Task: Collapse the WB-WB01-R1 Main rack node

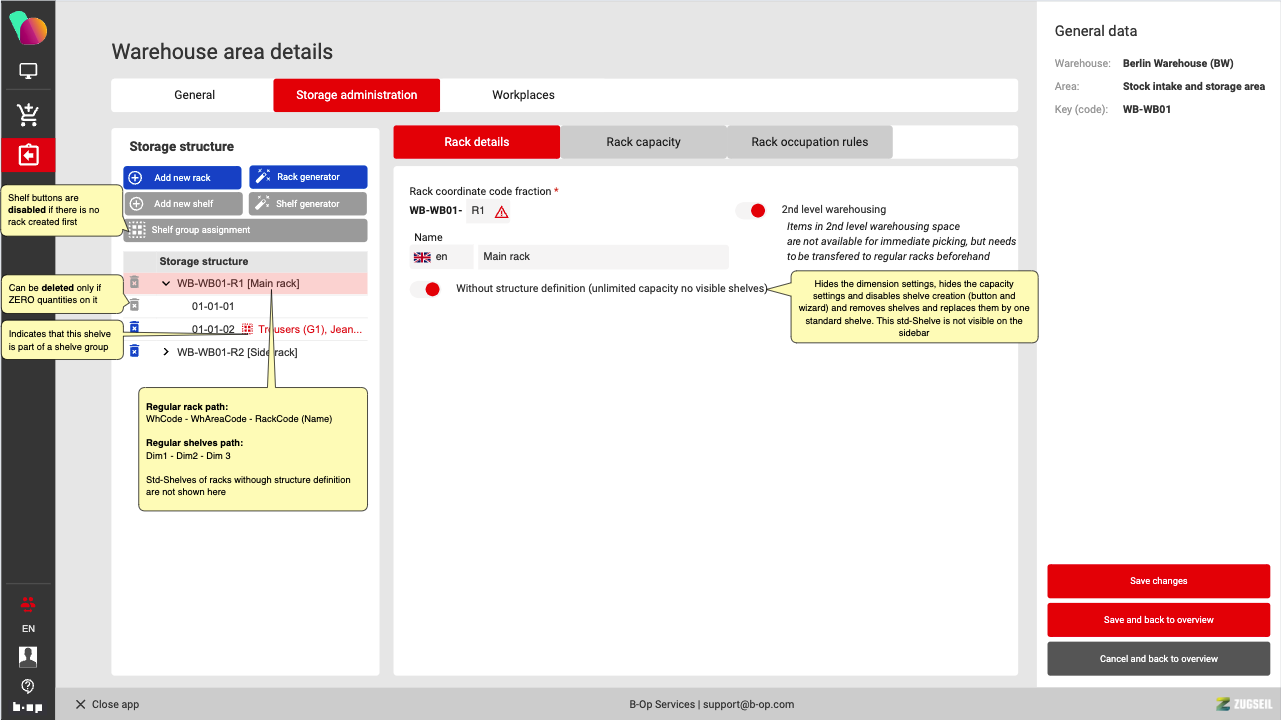Action: pos(166,284)
